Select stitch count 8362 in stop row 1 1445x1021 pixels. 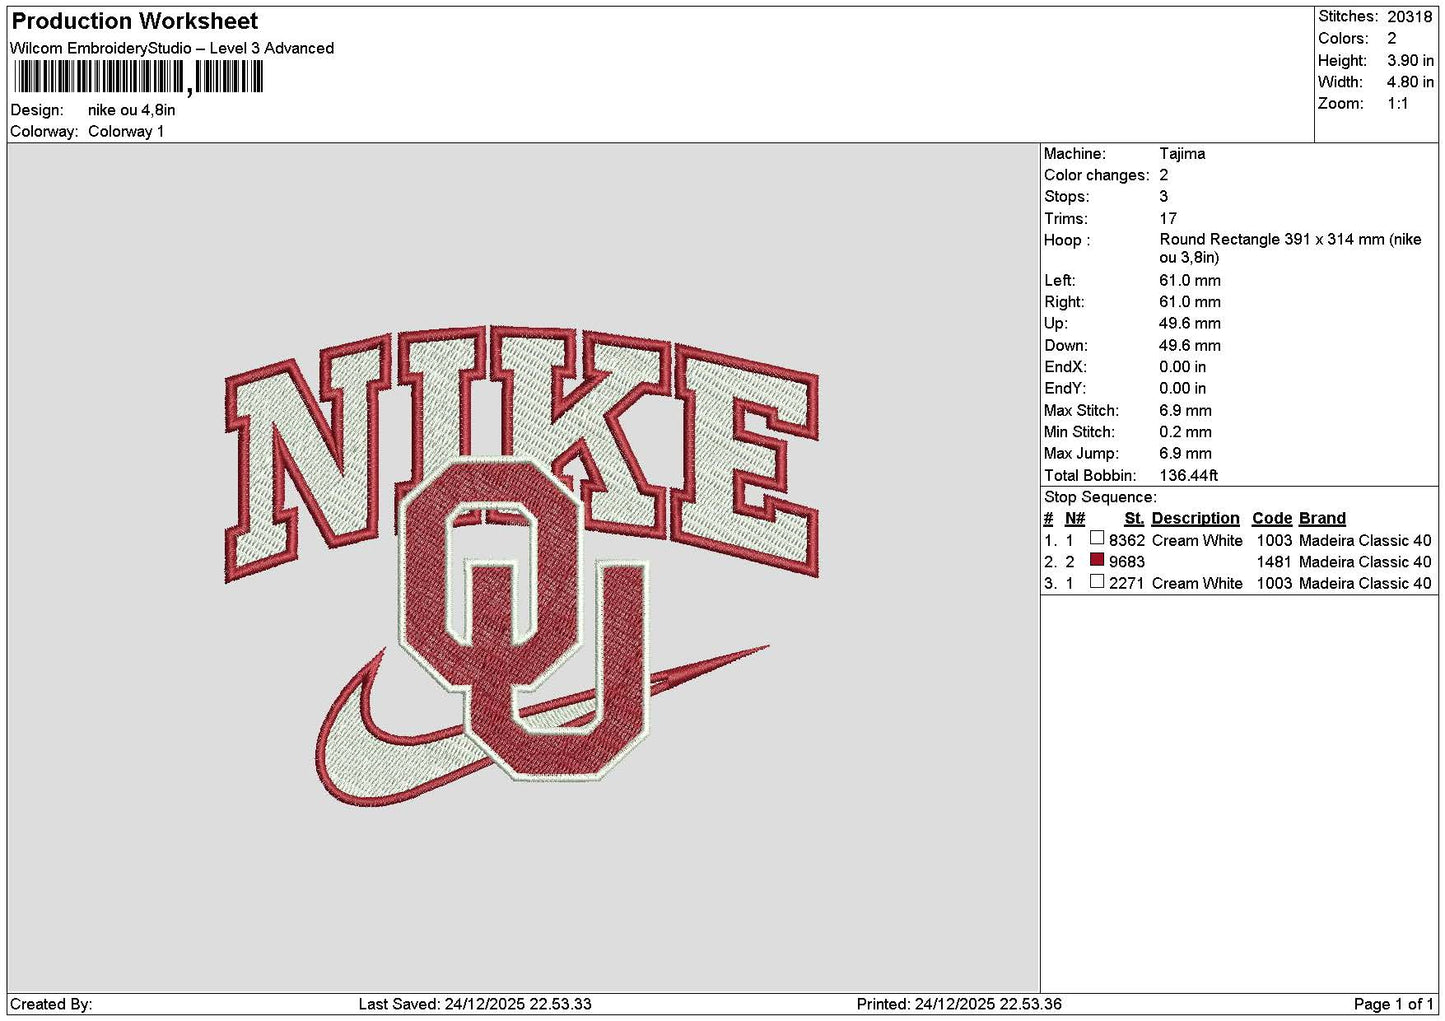coord(1127,540)
